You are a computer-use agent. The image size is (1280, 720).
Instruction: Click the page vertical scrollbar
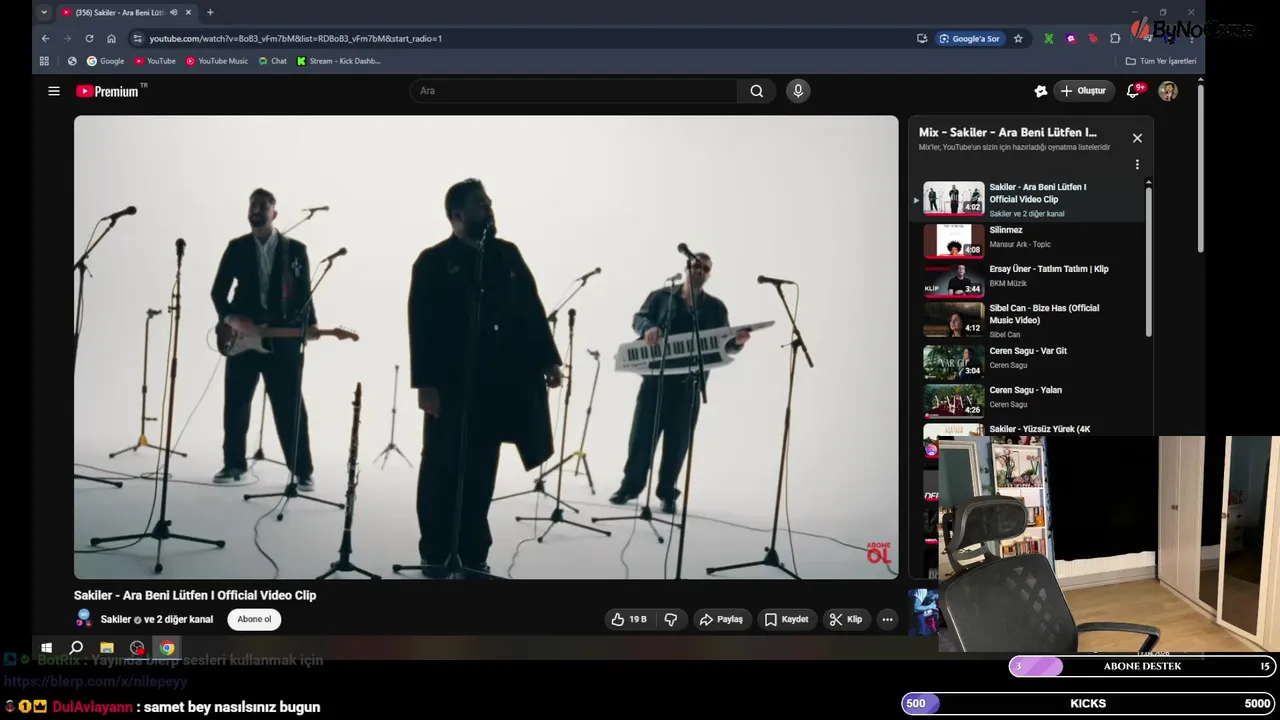click(x=1200, y=170)
